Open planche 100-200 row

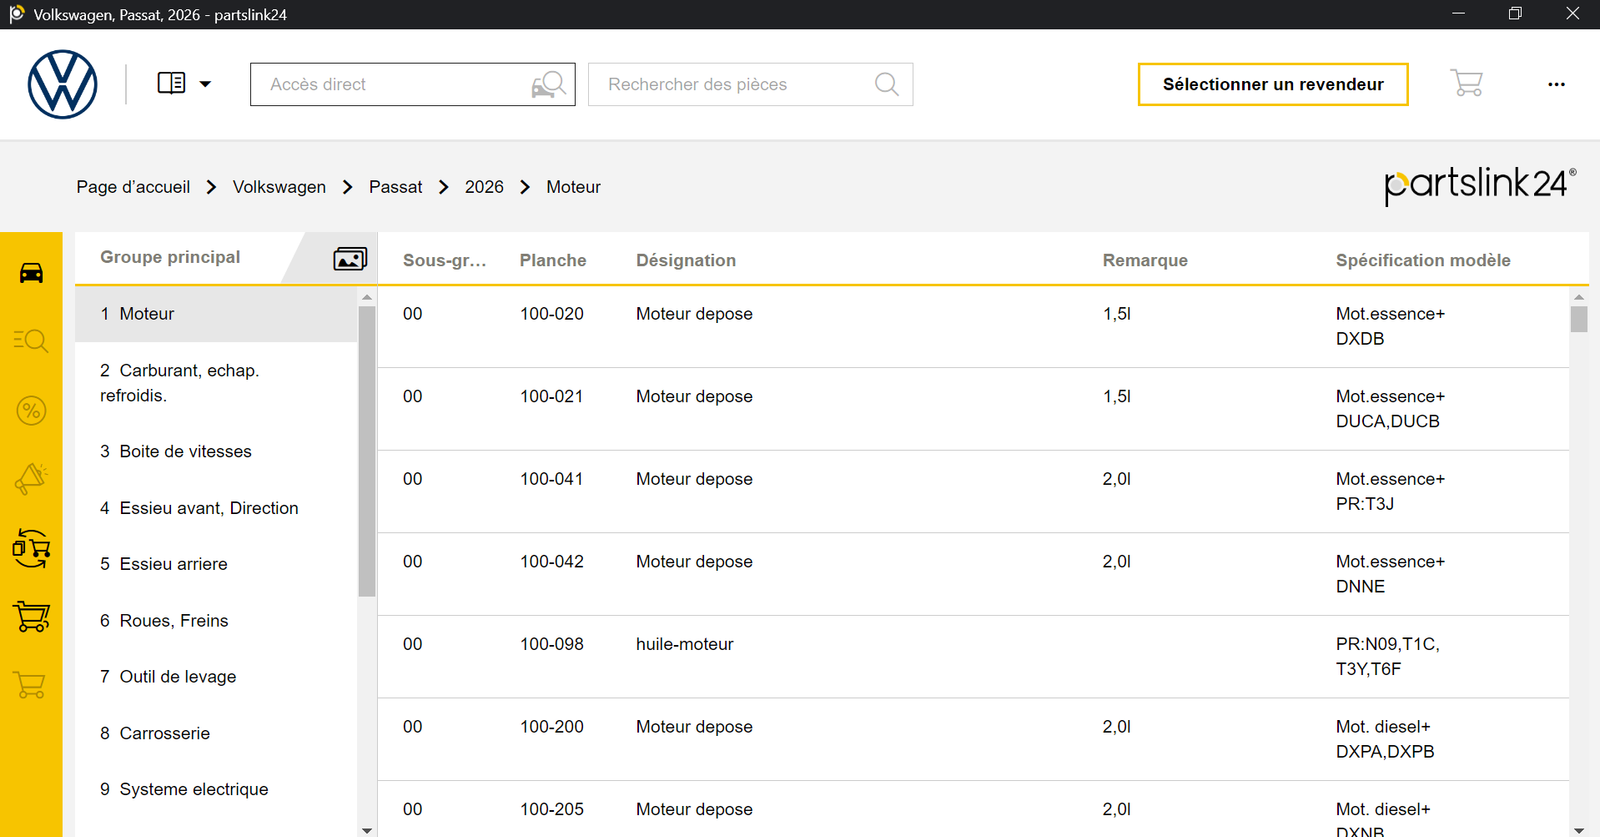973,740
